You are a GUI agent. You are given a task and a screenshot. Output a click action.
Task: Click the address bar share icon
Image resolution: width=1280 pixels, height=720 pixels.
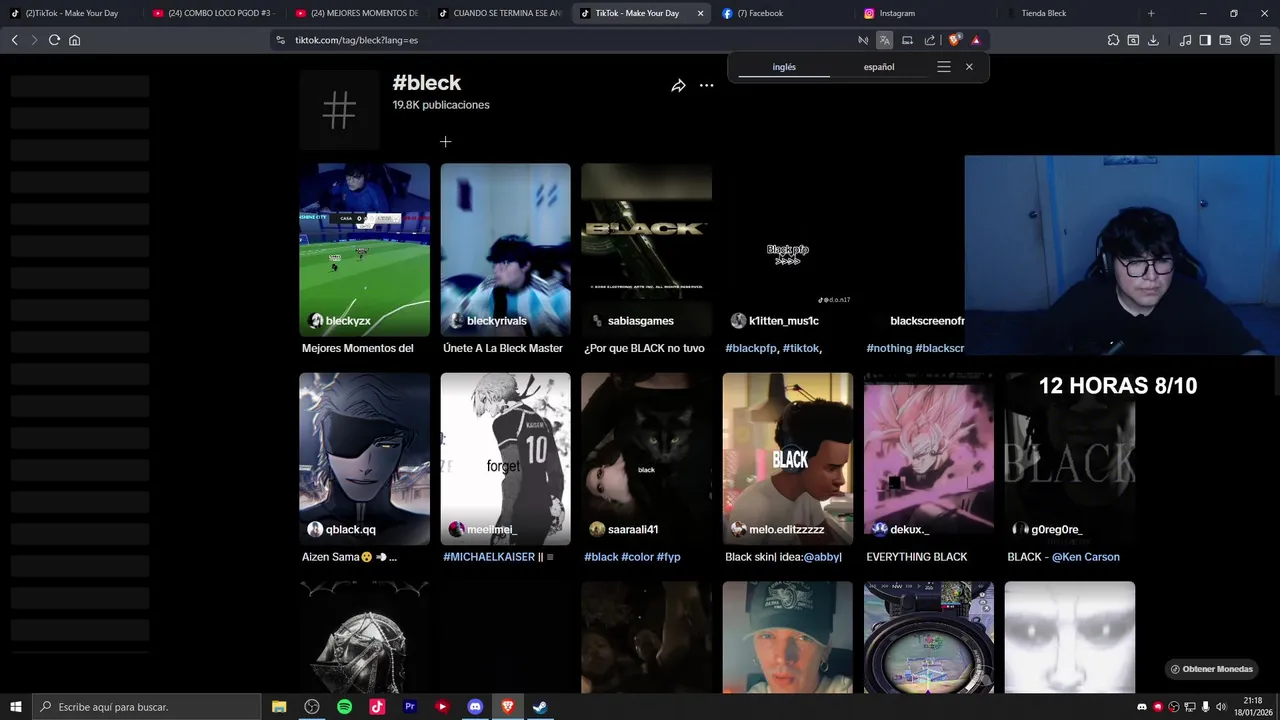930,40
